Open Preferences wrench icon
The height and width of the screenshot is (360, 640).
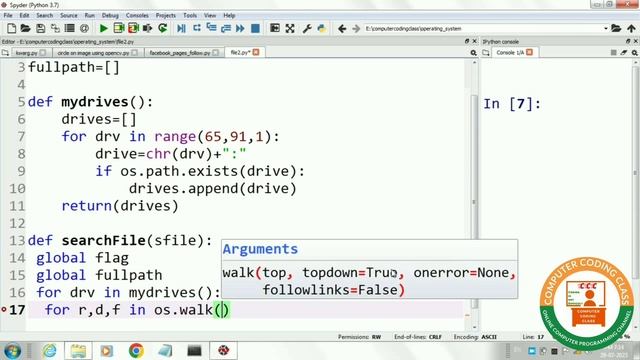[x=307, y=28]
